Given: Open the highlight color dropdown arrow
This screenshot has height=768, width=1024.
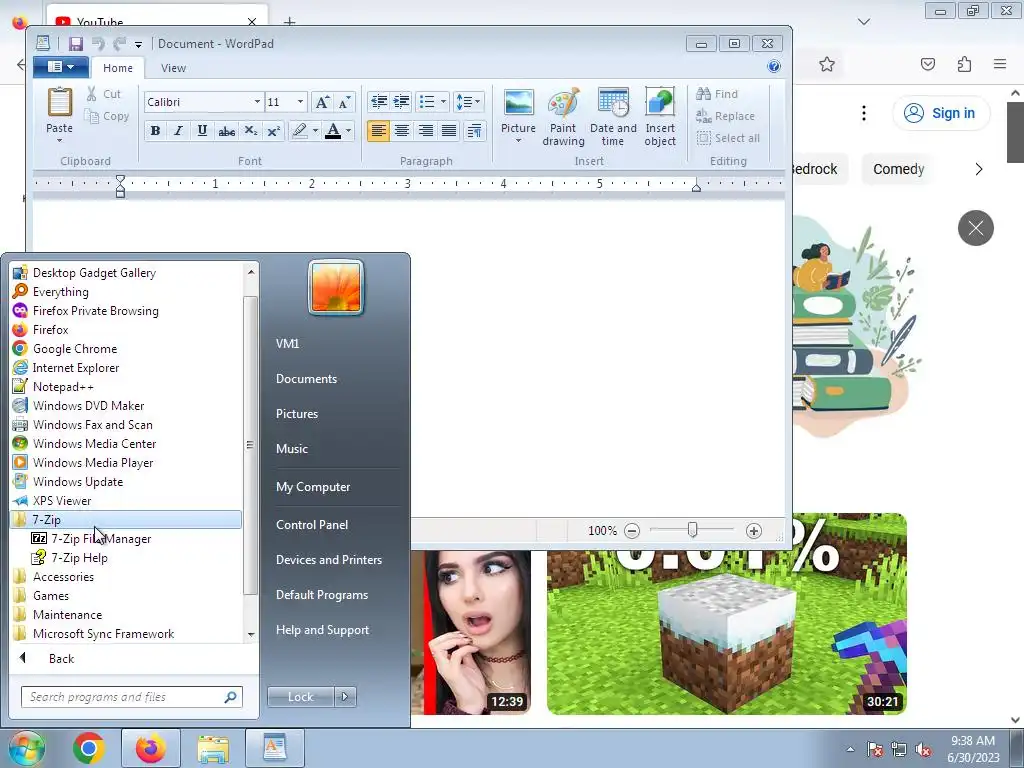Looking at the screenshot, I should pos(315,131).
